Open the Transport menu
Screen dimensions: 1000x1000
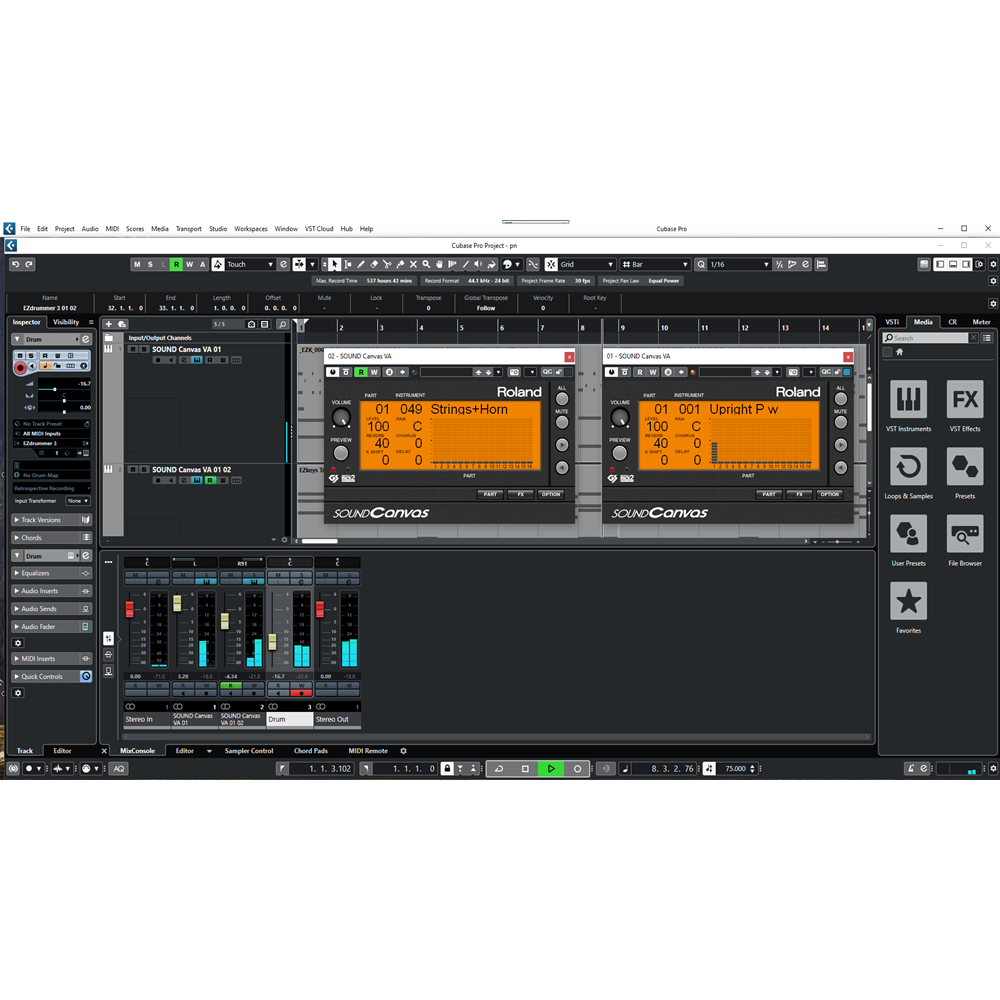point(188,228)
